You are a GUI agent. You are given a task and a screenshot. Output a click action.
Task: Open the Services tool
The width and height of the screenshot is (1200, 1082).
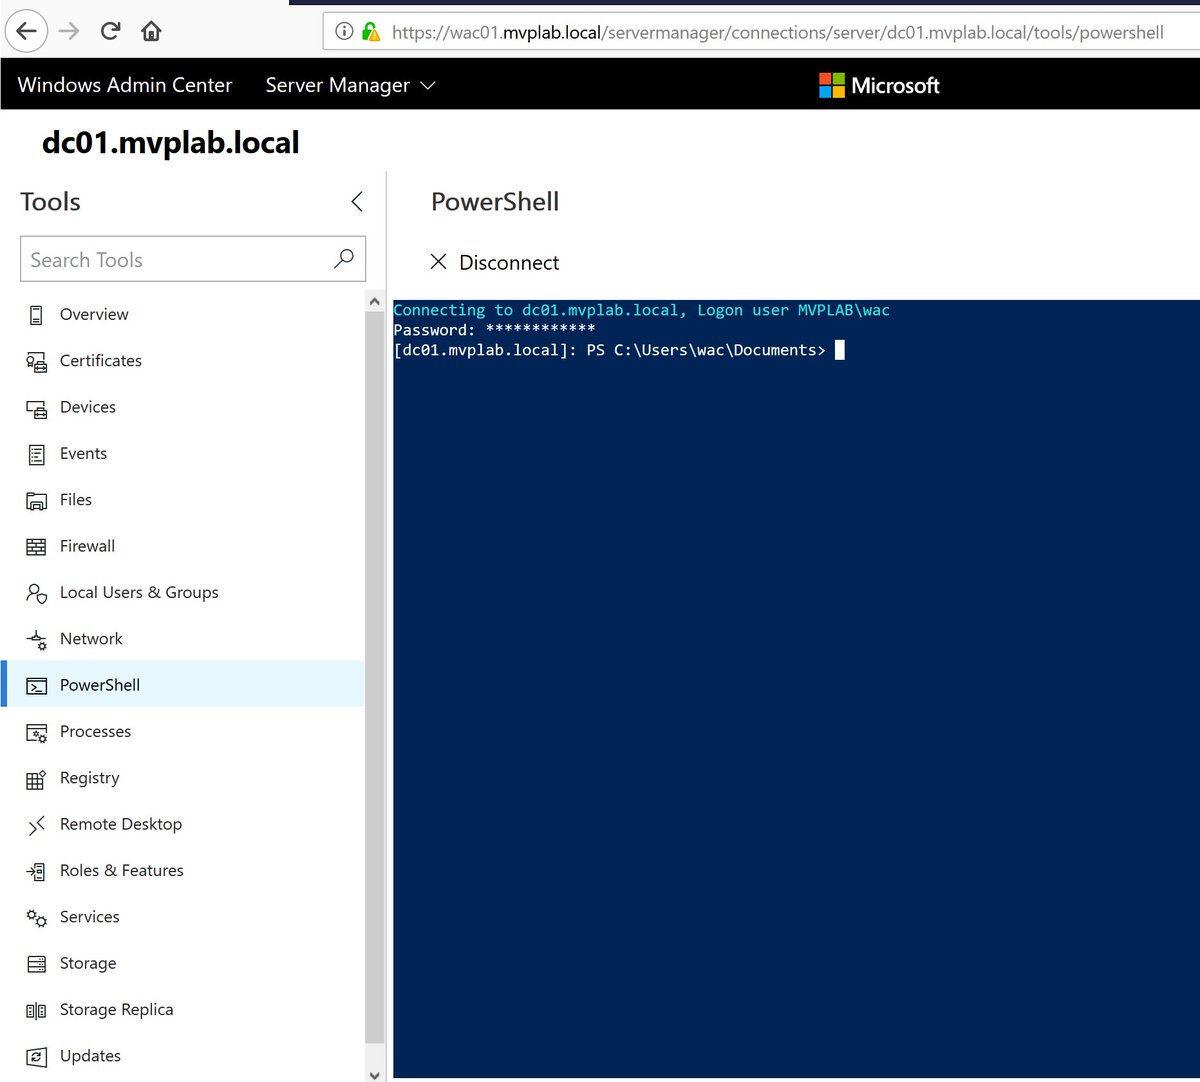point(90,917)
